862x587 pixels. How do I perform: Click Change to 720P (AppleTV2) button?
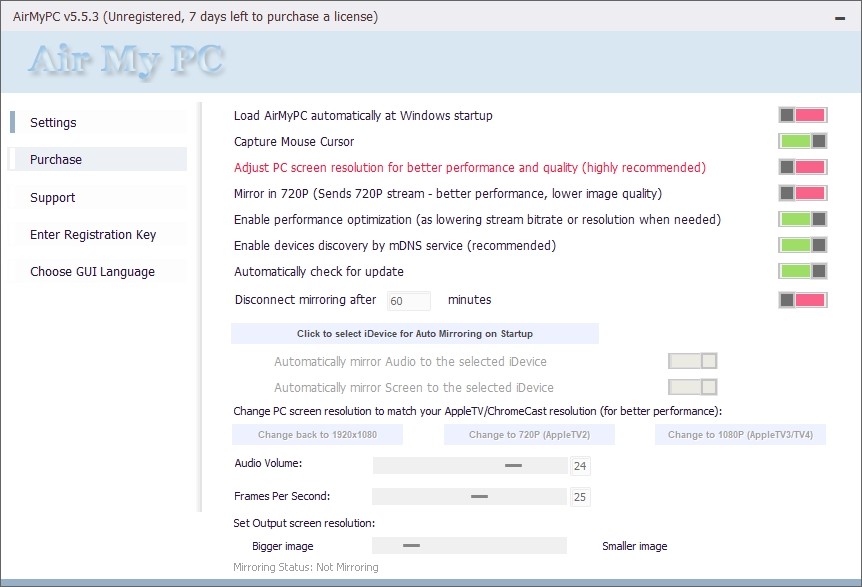point(529,435)
